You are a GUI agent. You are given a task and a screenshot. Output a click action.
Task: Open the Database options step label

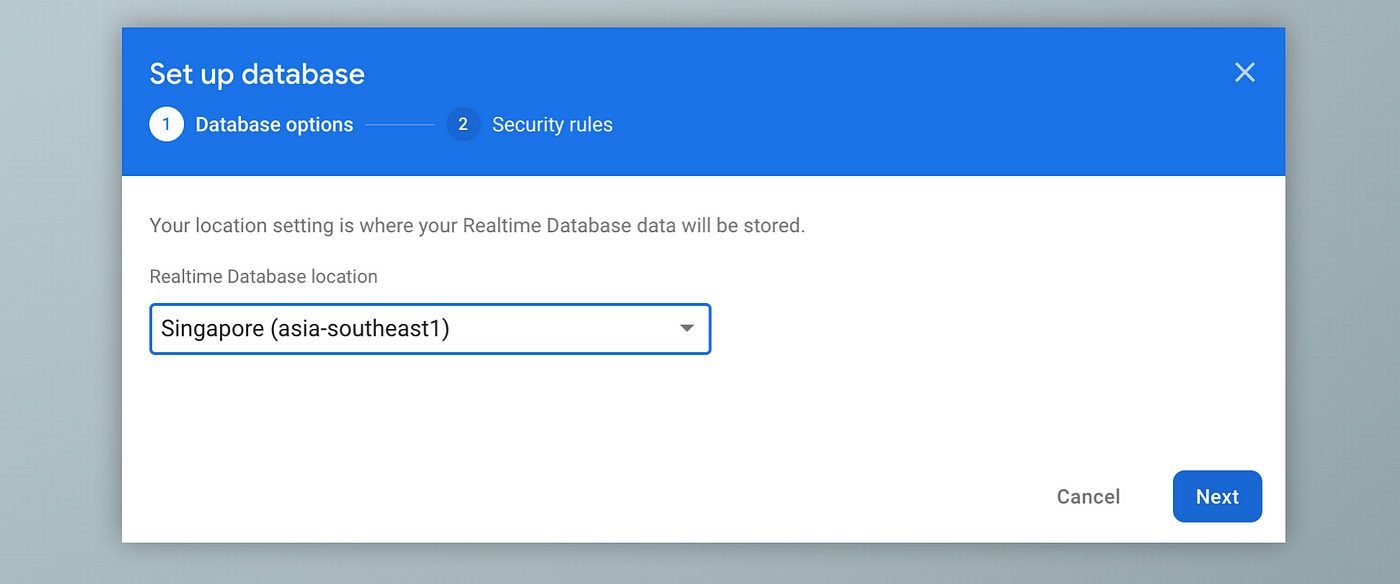pos(274,125)
